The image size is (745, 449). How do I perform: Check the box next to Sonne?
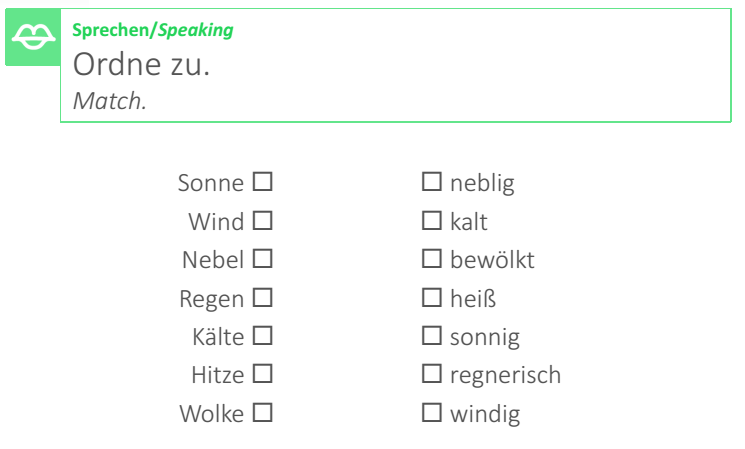tap(263, 184)
